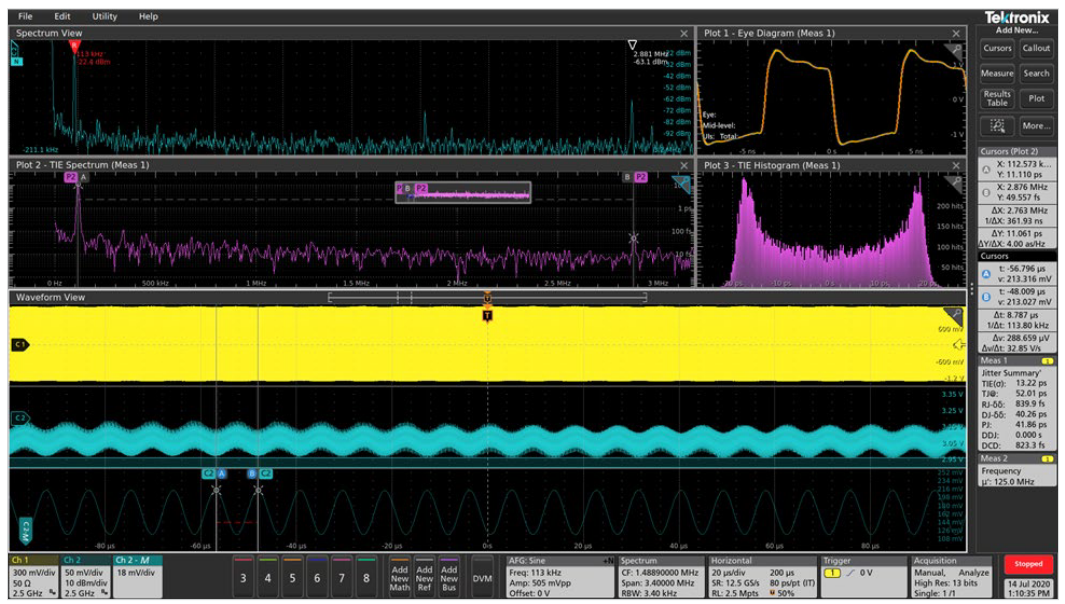Screen dimensions: 1065x604
Task: Open the Search tool
Action: 1037,73
